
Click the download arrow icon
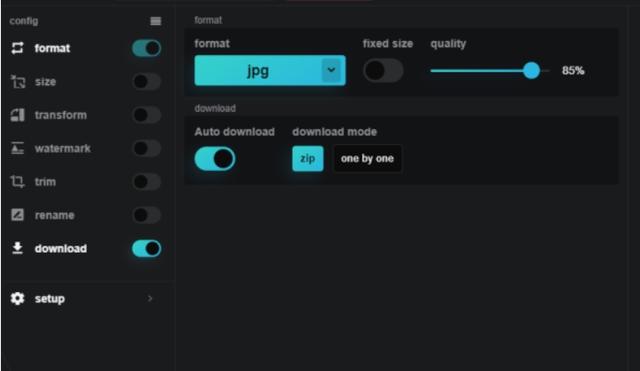pos(17,248)
